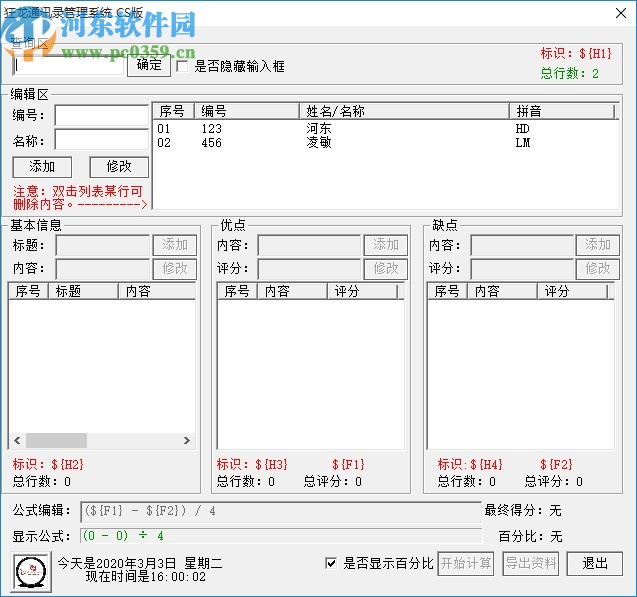The width and height of the screenshot is (637, 597).
Task: Click the 总行数: 2 label
Action: 570,74
